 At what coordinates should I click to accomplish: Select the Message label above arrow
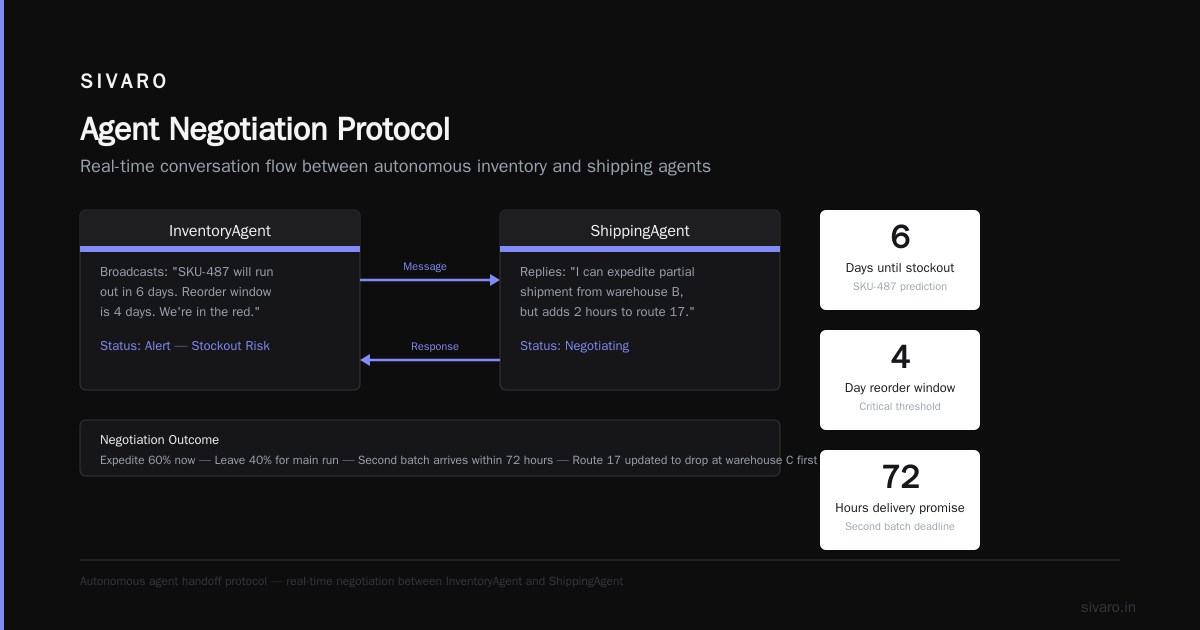coord(425,266)
